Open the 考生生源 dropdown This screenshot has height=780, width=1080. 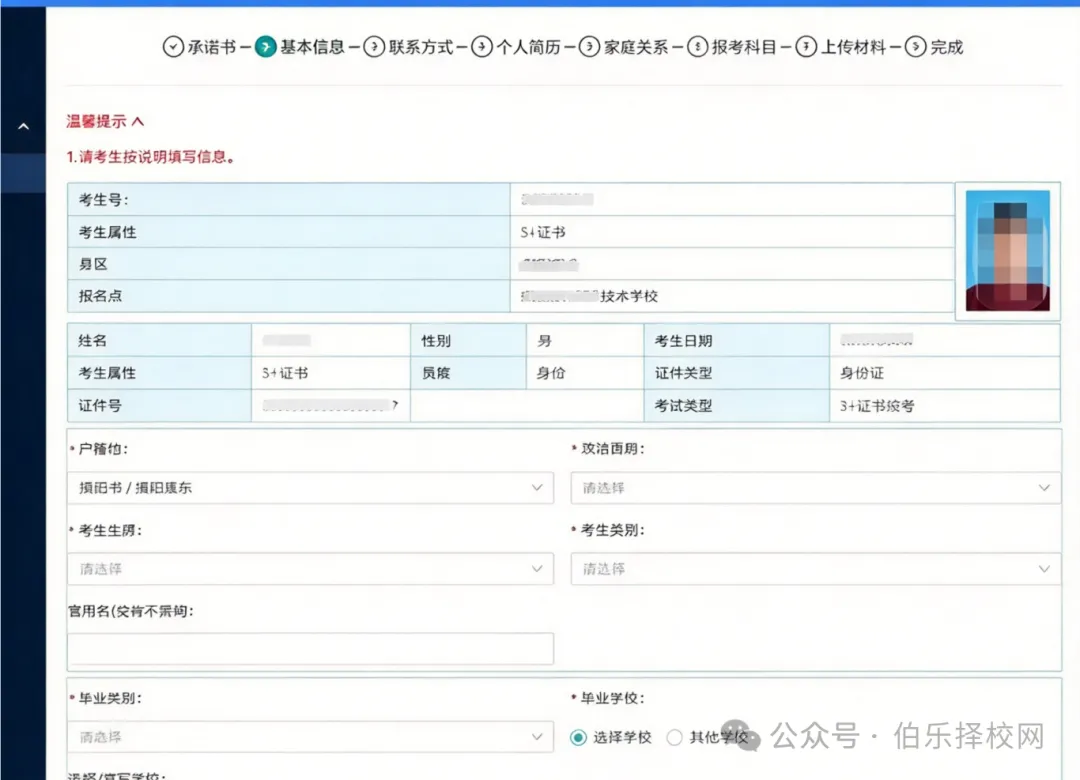click(311, 568)
